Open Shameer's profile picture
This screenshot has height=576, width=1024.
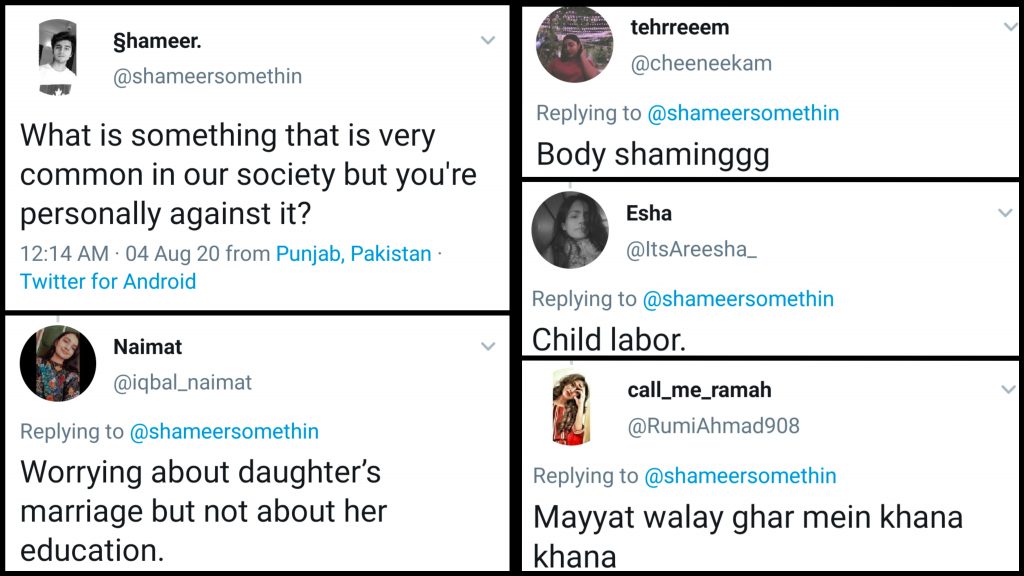click(x=58, y=57)
